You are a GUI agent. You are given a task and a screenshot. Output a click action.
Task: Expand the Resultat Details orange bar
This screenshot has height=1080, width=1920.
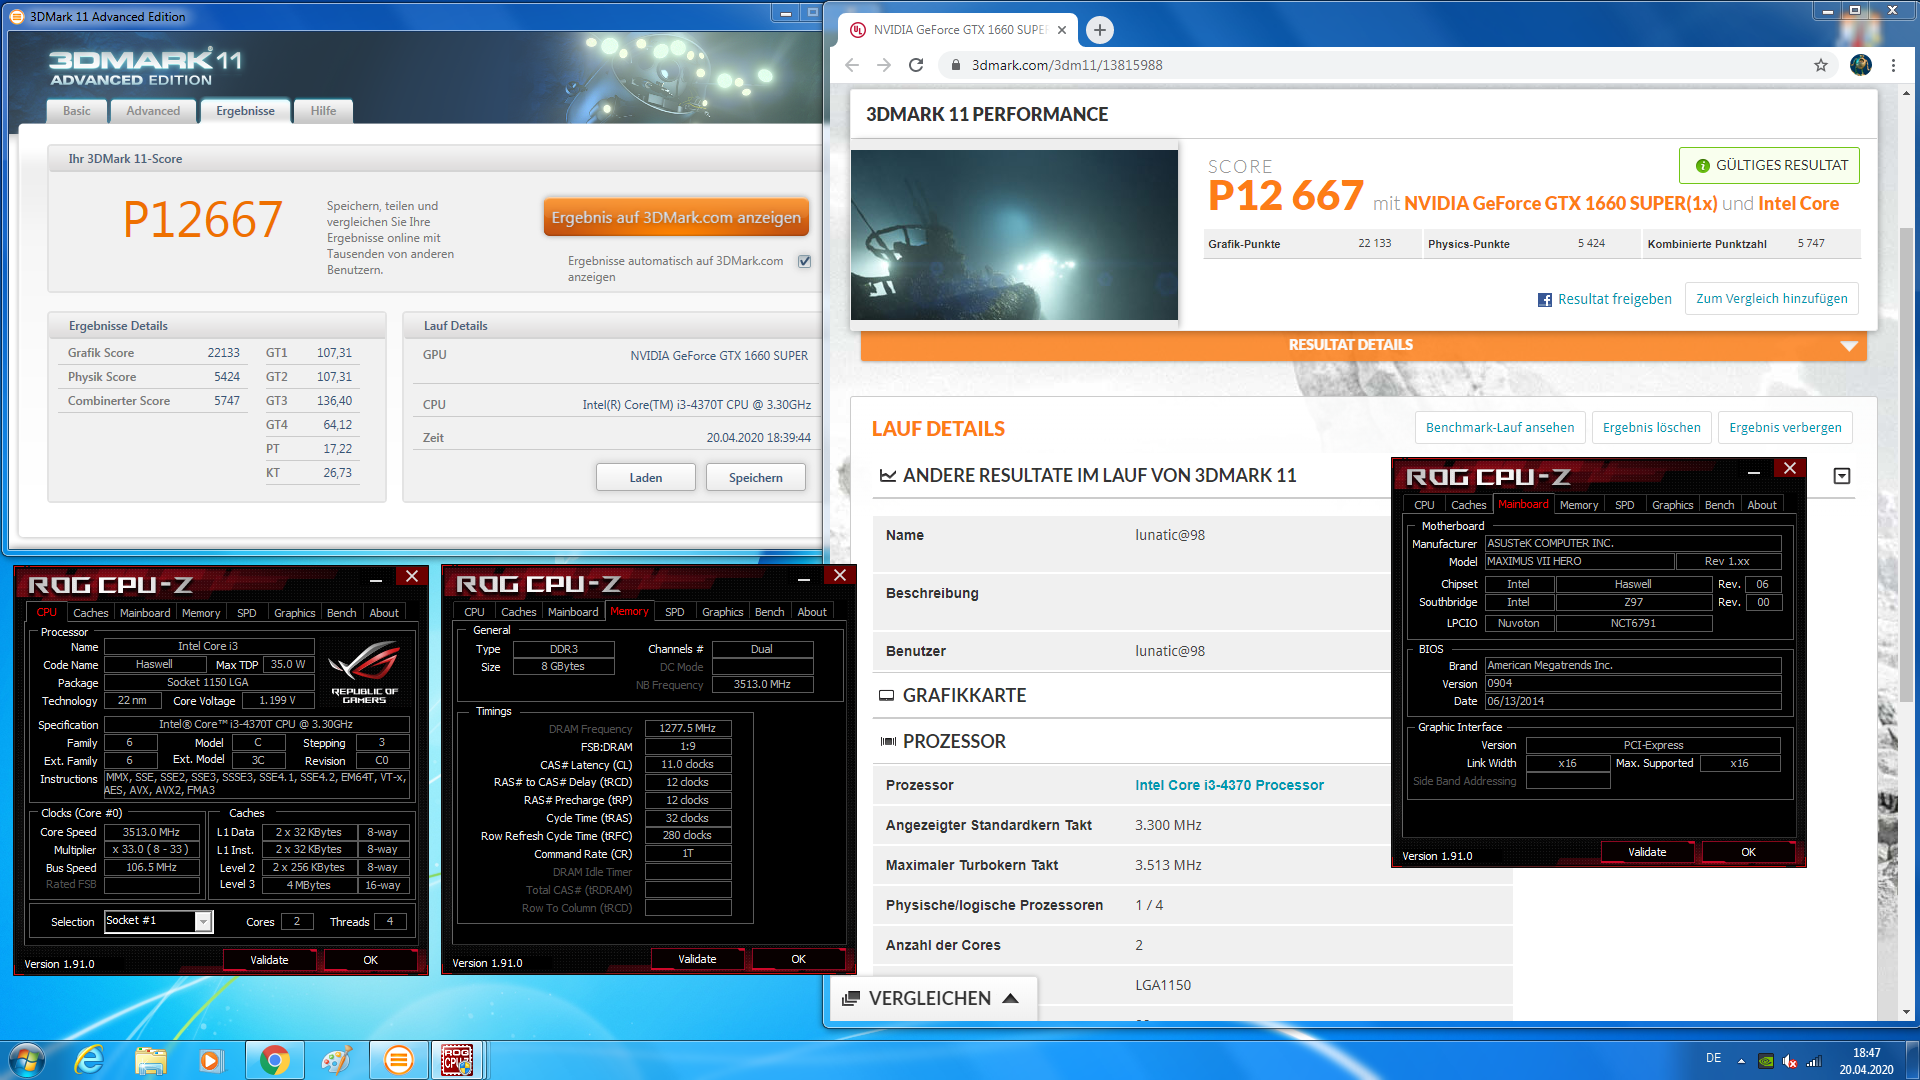tap(1364, 345)
